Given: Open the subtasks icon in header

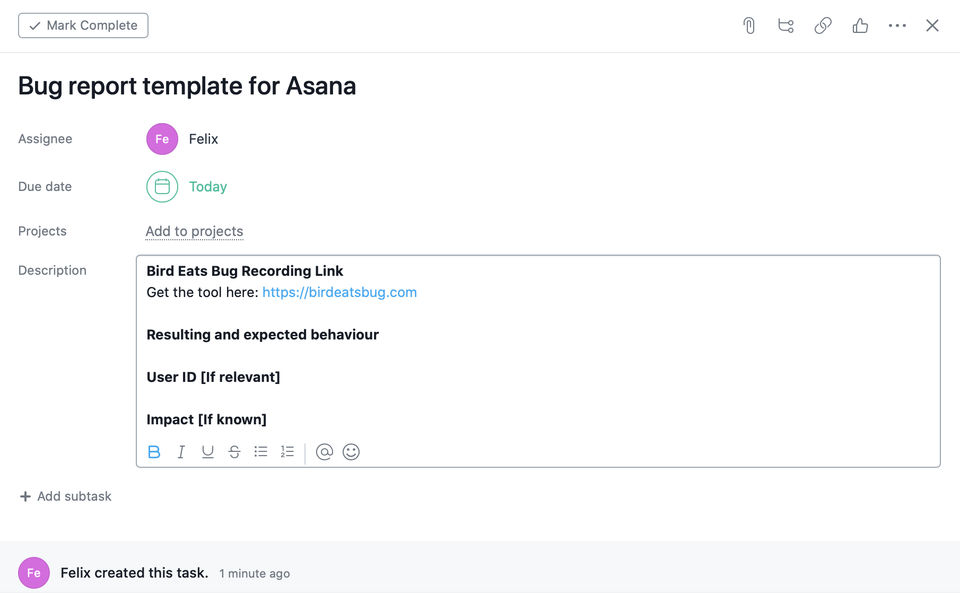Looking at the screenshot, I should [786, 26].
